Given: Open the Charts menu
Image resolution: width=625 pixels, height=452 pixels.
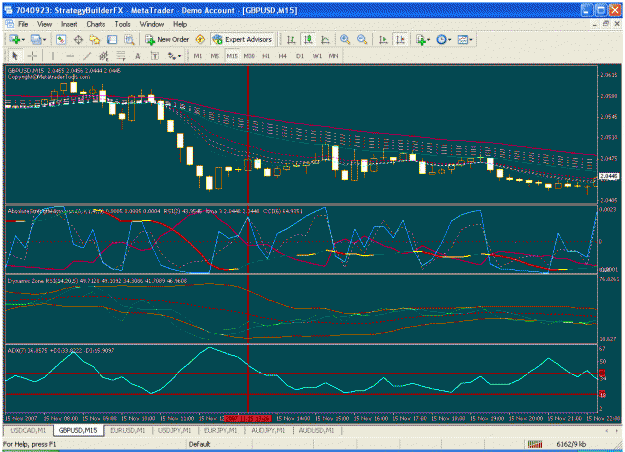Looking at the screenshot, I should pos(96,24).
